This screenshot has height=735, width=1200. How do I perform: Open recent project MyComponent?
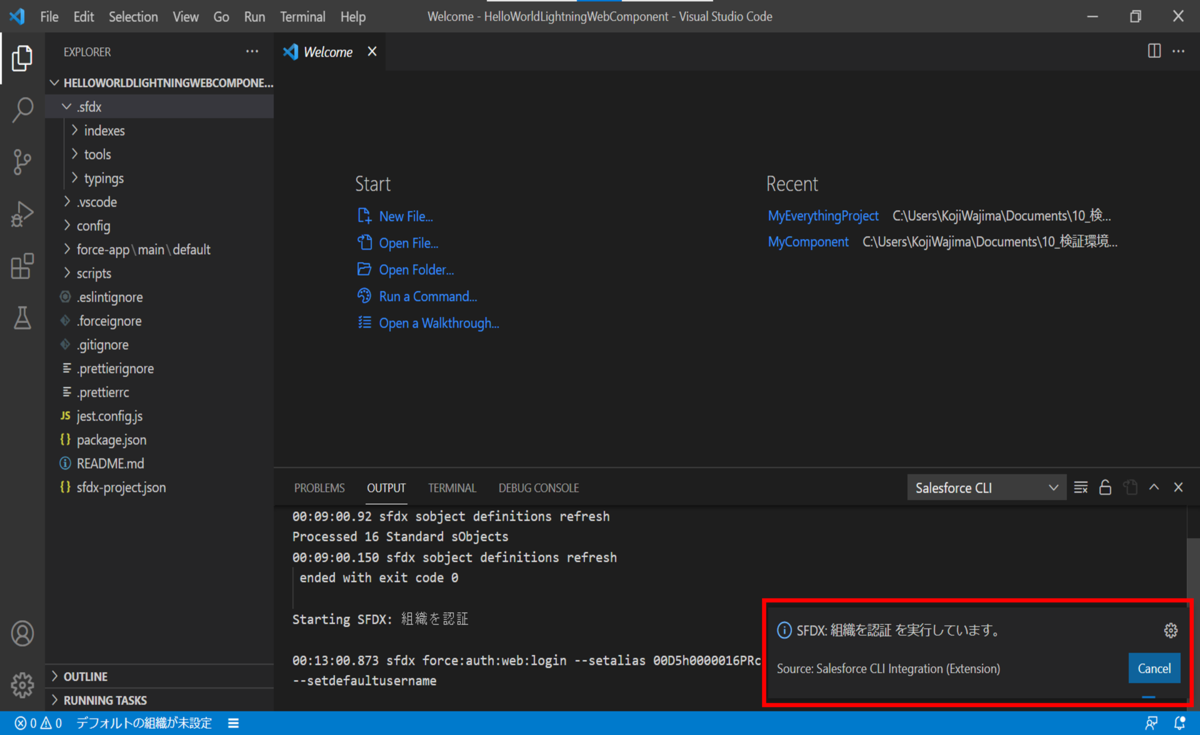coord(808,242)
